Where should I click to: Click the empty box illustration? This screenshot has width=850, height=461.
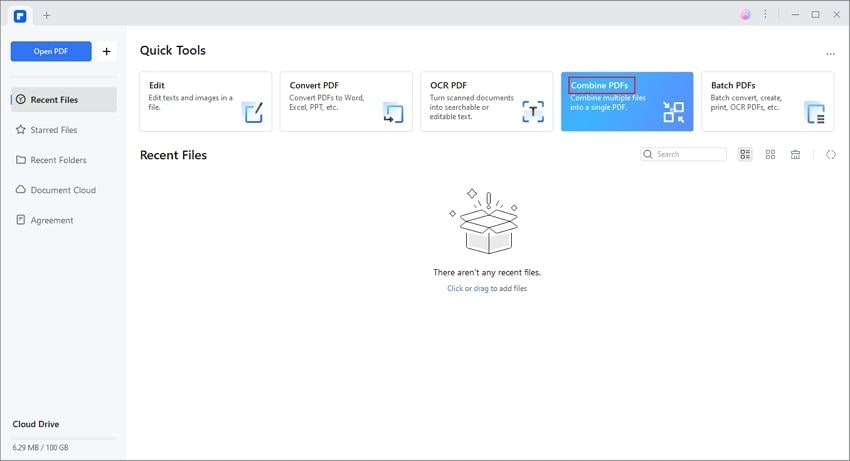(486, 221)
